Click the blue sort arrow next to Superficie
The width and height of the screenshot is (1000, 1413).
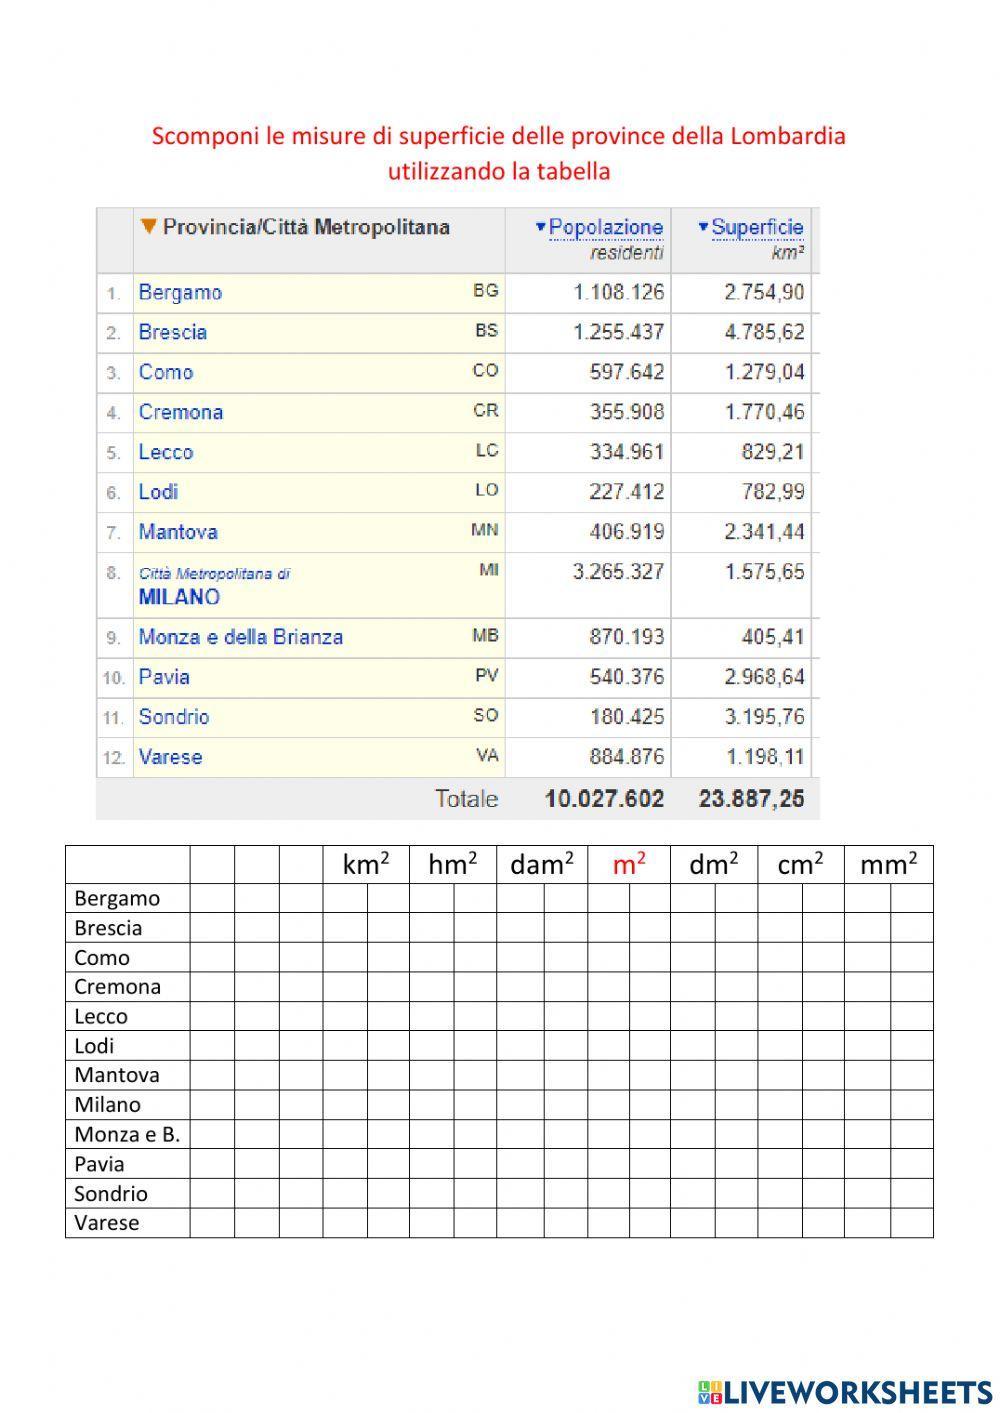[703, 227]
